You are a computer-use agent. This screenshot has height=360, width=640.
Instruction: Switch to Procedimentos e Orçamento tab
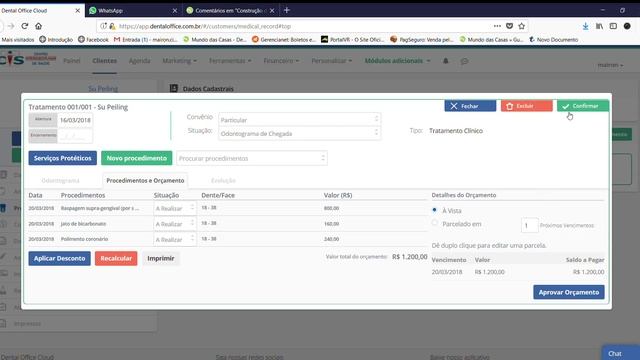145,180
